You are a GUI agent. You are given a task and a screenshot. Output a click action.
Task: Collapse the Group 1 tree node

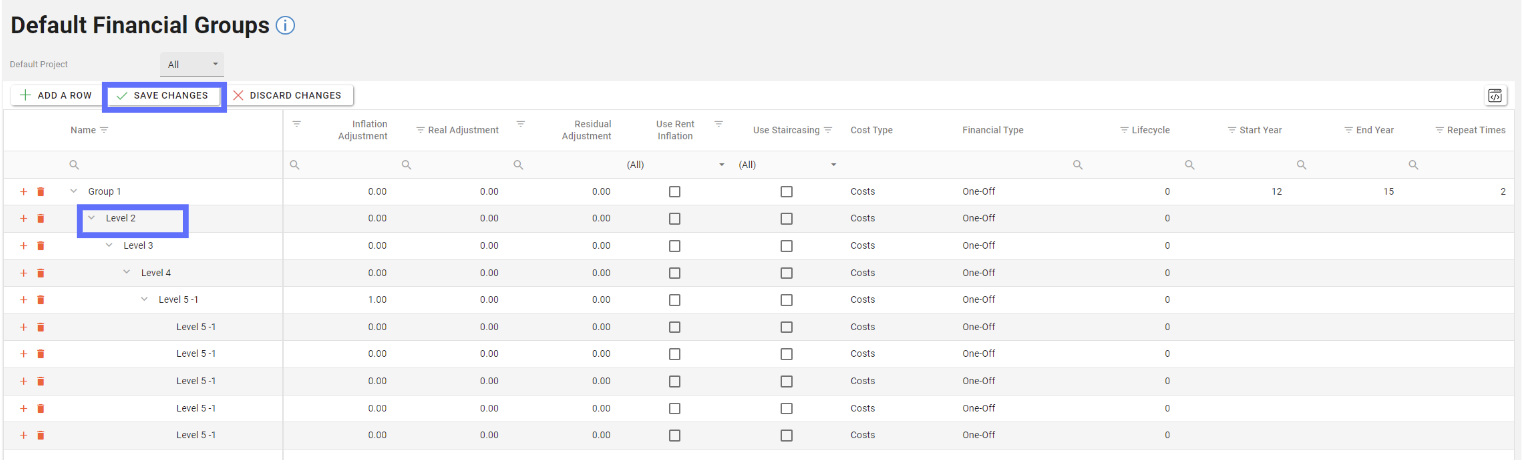tap(74, 191)
